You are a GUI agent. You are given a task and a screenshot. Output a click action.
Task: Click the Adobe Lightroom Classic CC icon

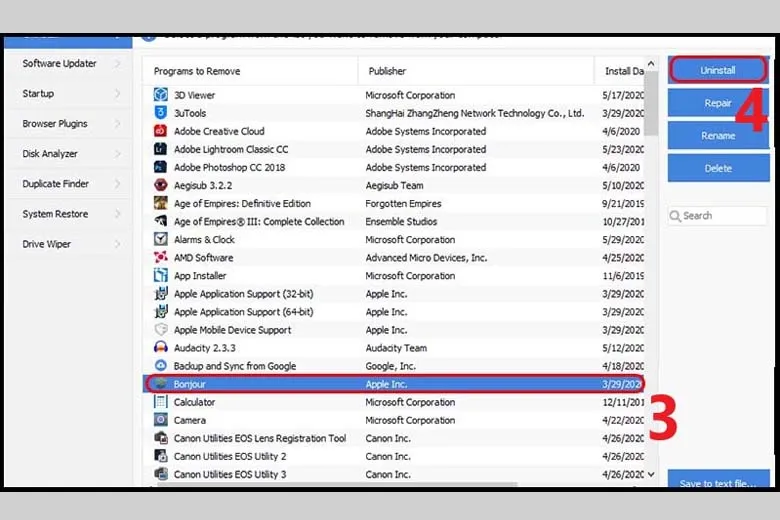[x=160, y=149]
